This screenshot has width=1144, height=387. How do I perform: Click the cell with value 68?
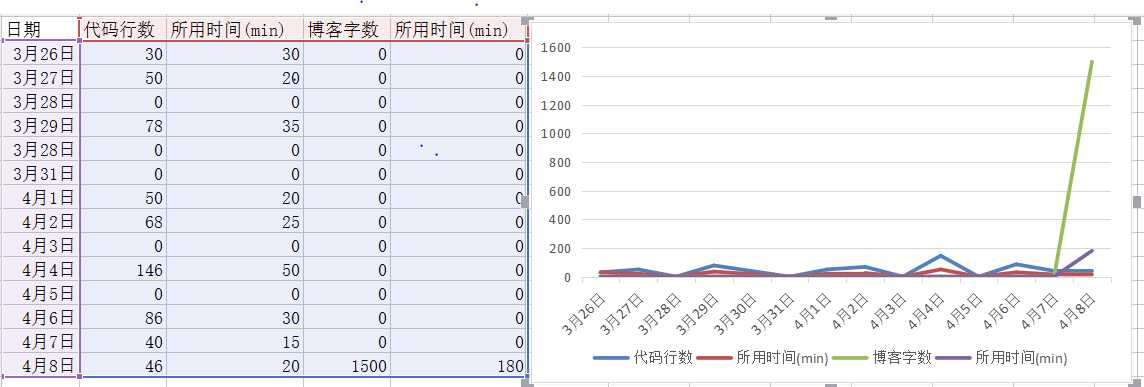pyautogui.click(x=123, y=222)
